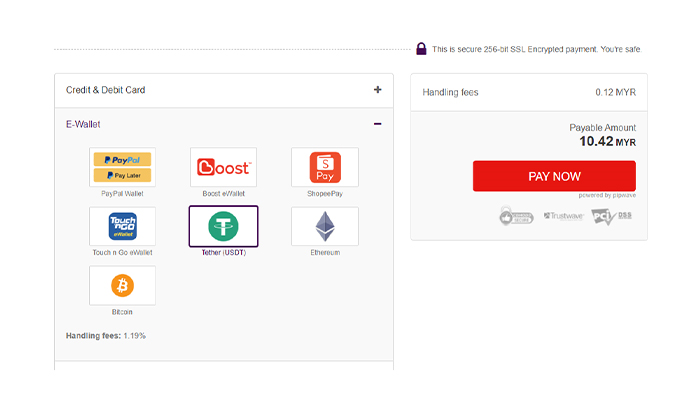Click the Trustwave security badge
700x400 pixels.
pos(563,216)
